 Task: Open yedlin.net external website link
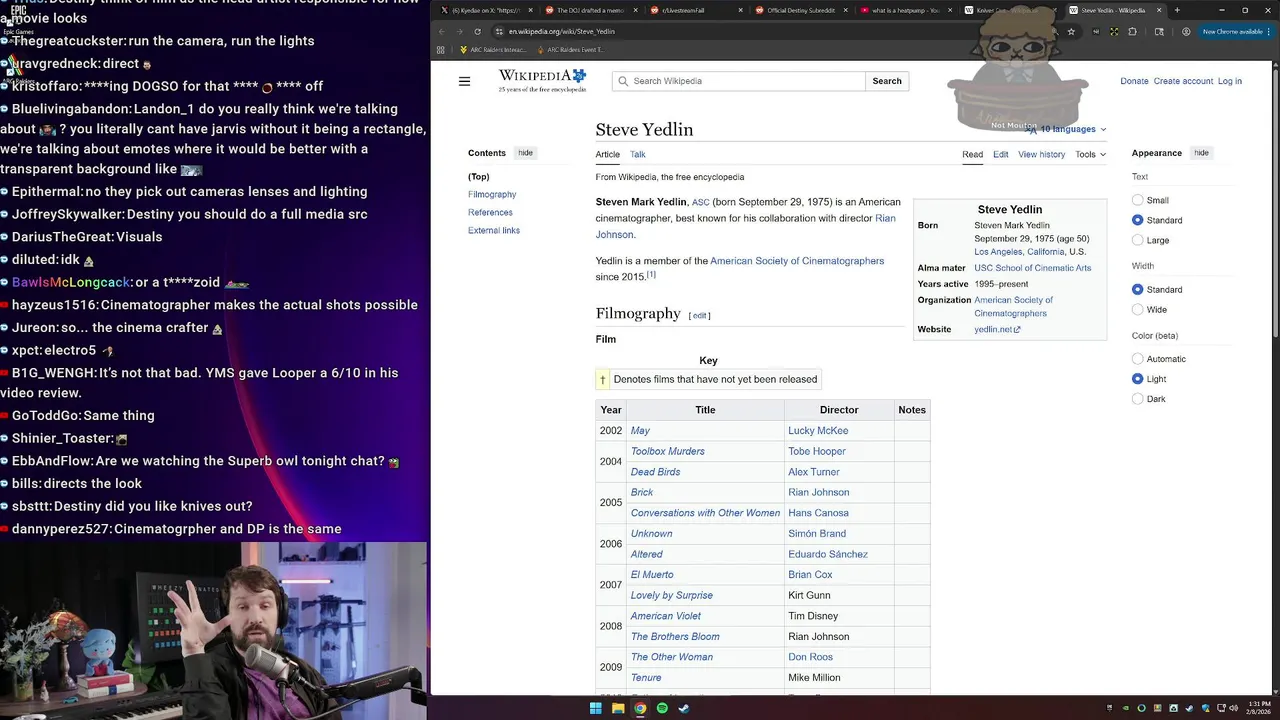click(x=997, y=329)
